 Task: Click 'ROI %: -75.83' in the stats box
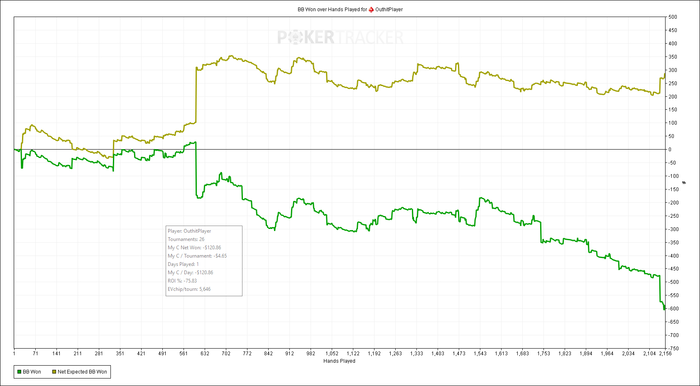(183, 281)
